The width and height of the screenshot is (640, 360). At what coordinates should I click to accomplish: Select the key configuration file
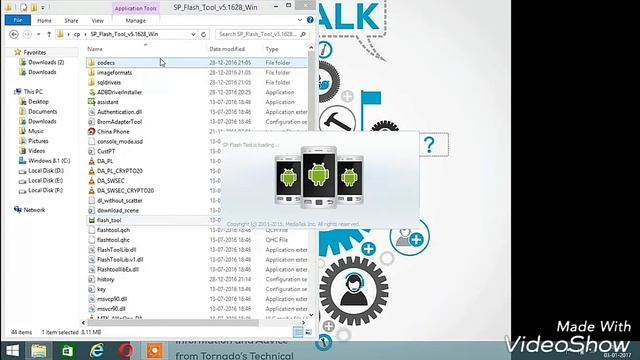tap(101, 289)
